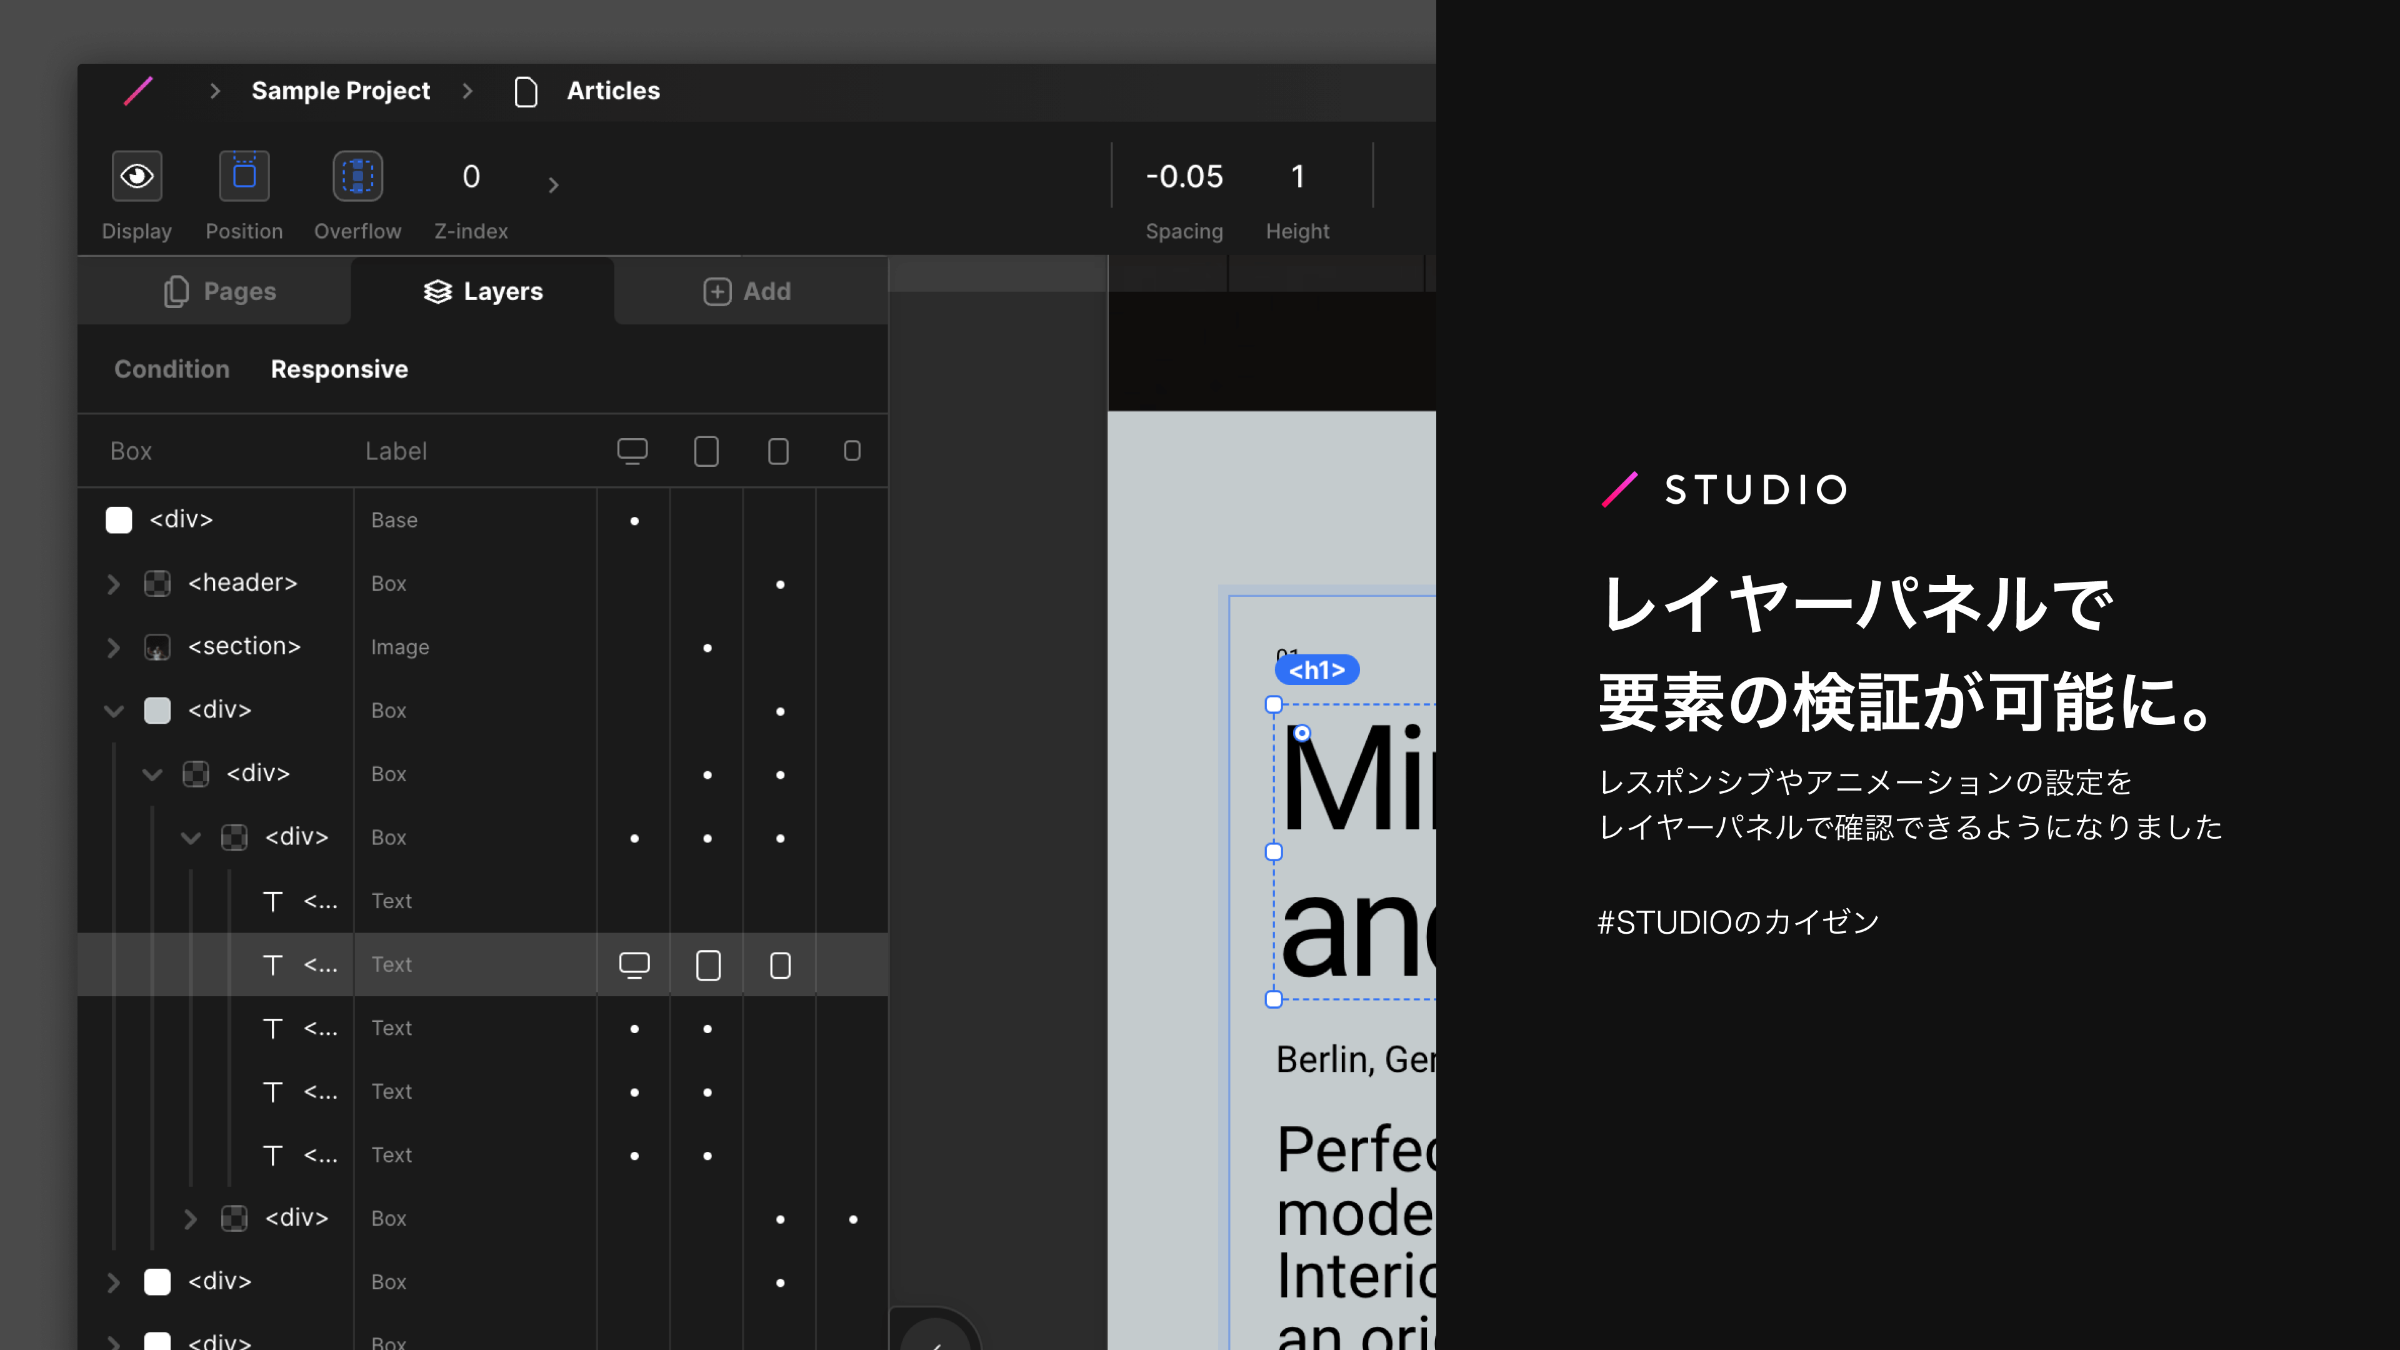Open the Position setting
The image size is (2400, 1350).
(x=244, y=177)
